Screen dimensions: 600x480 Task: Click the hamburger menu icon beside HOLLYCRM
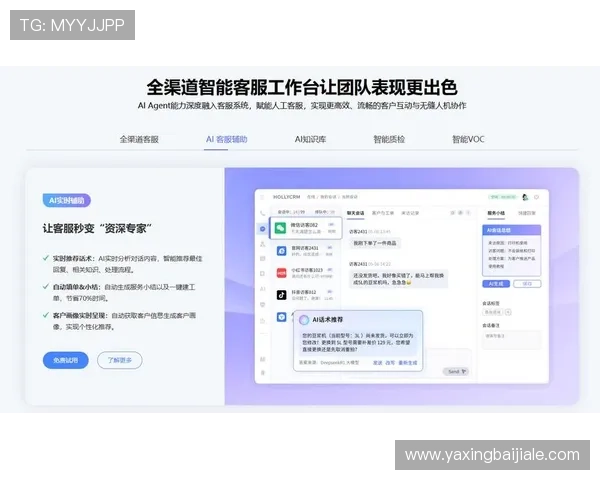[x=262, y=197]
